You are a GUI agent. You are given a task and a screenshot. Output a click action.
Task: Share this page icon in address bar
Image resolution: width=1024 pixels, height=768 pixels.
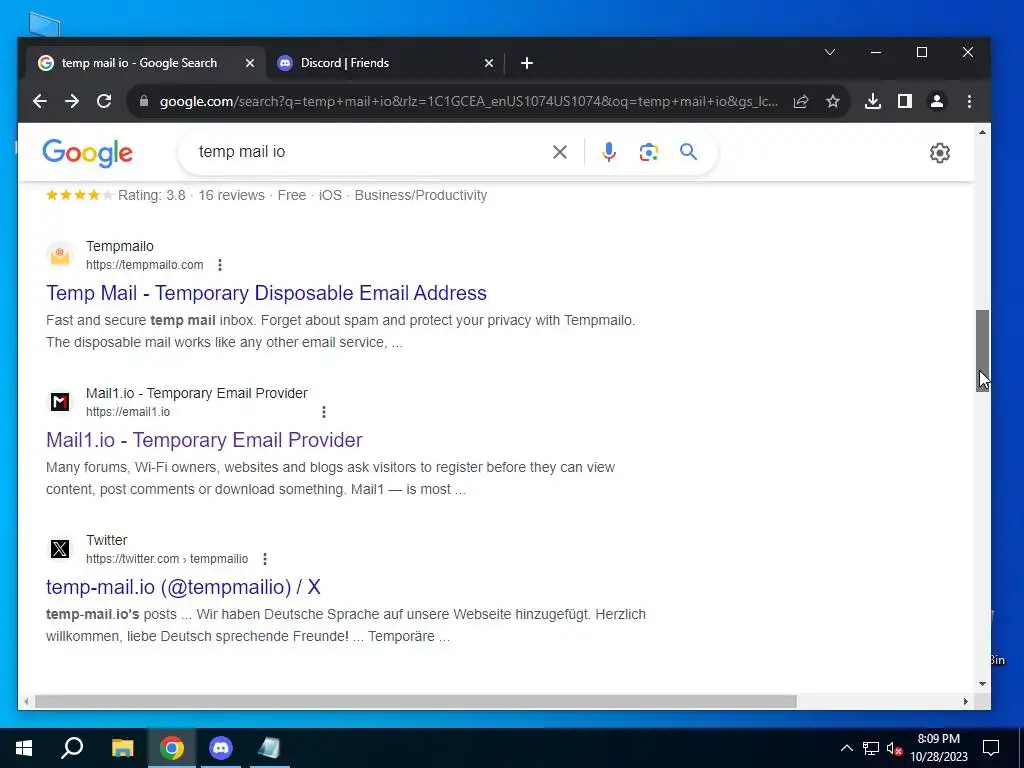[801, 101]
